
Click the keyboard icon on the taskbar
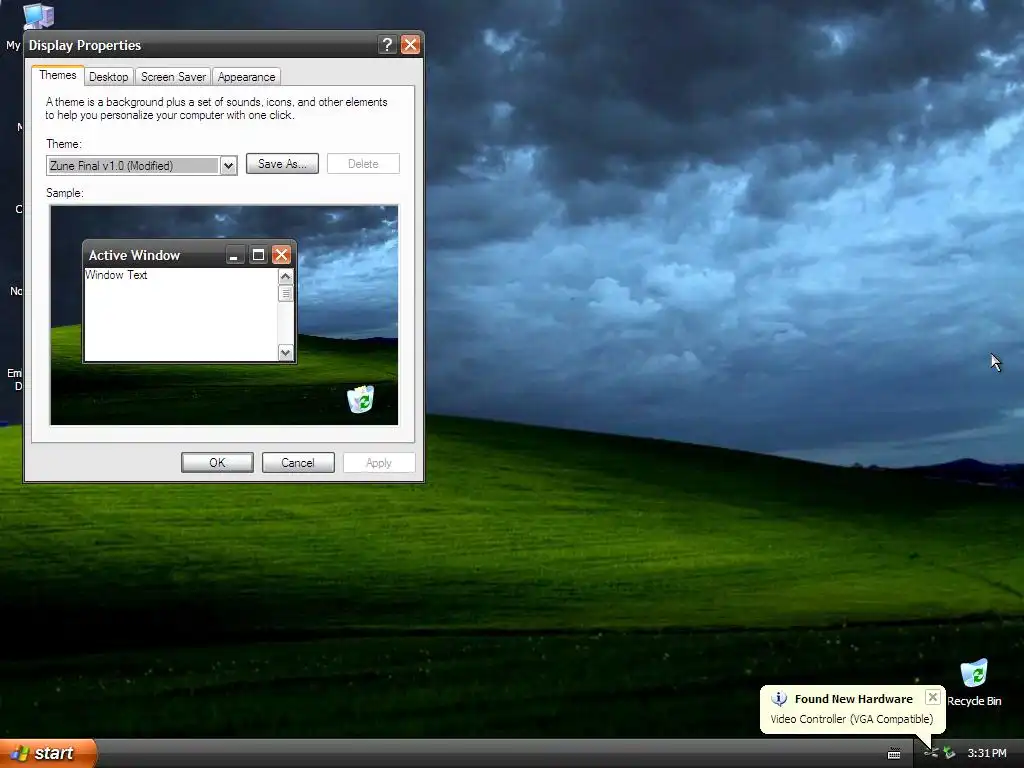(894, 754)
